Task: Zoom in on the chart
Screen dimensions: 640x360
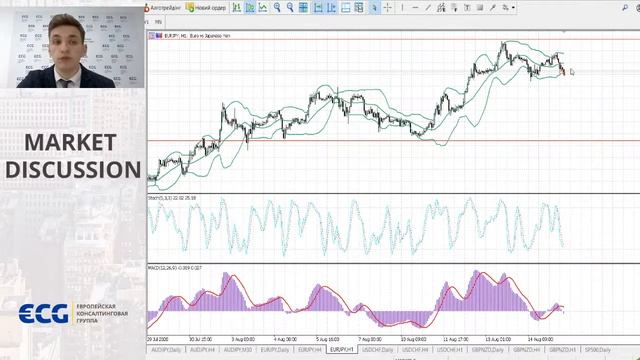Action: [277, 7]
